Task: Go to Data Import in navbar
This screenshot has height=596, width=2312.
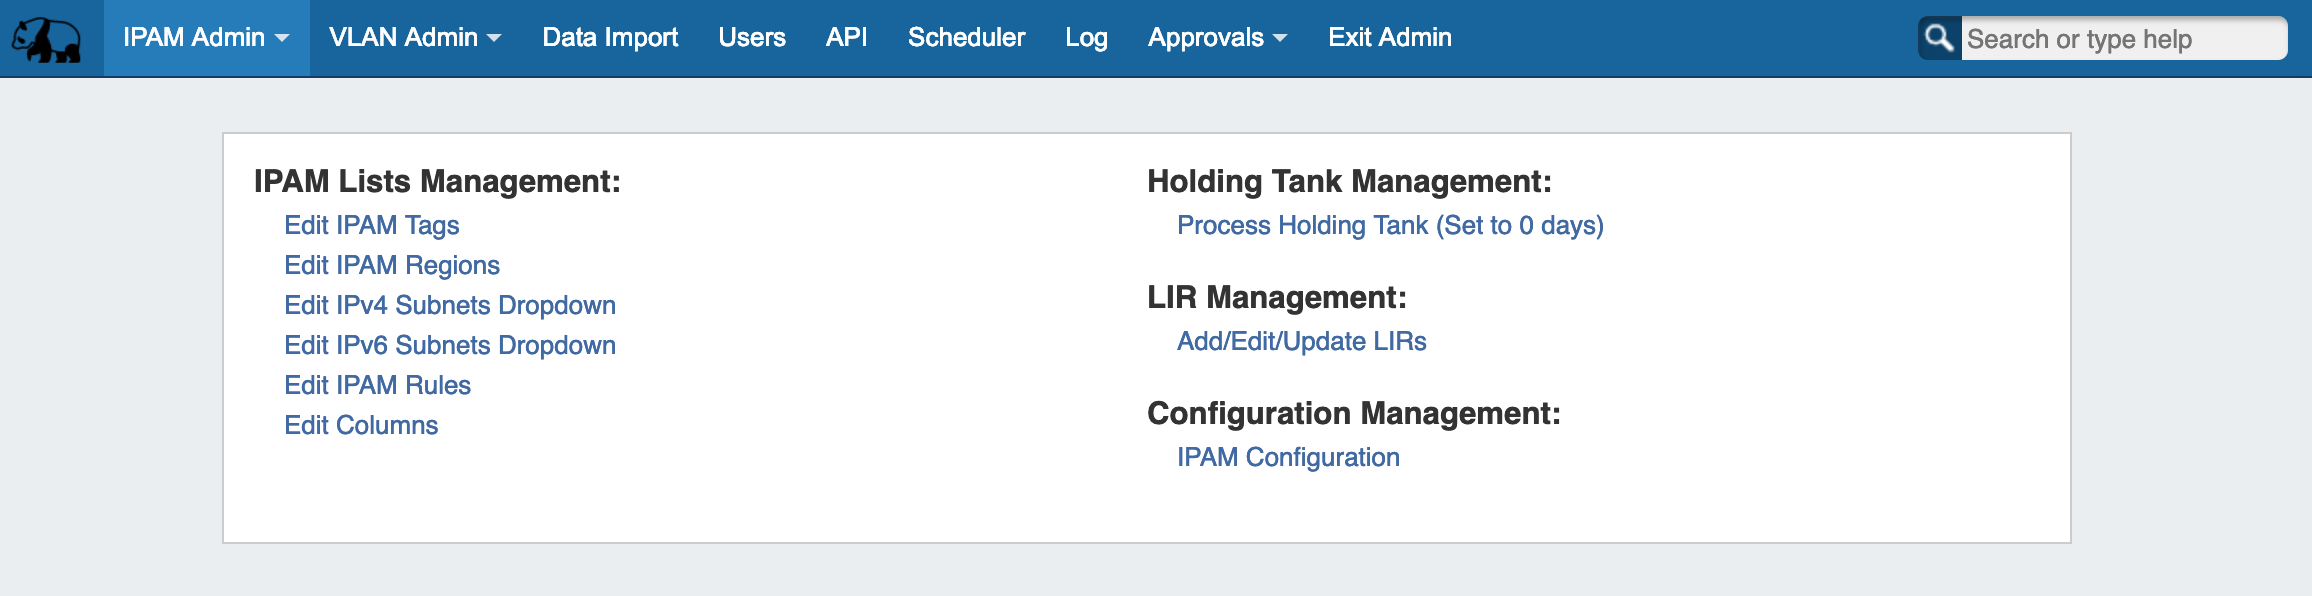Action: coord(610,38)
